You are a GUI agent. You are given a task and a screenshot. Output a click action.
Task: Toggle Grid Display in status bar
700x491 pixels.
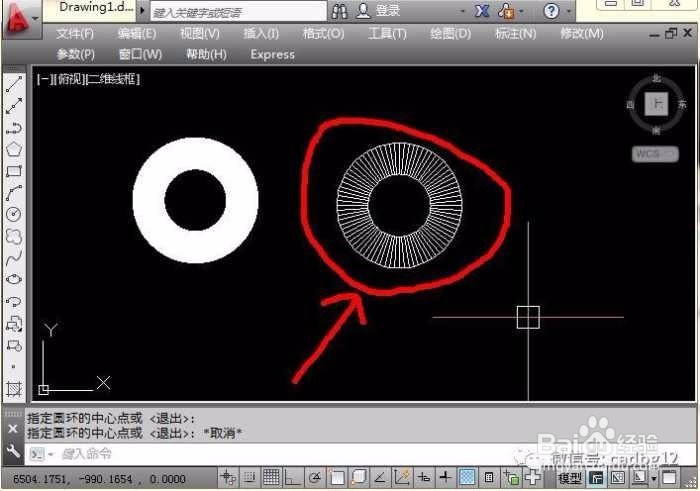[x=271, y=478]
